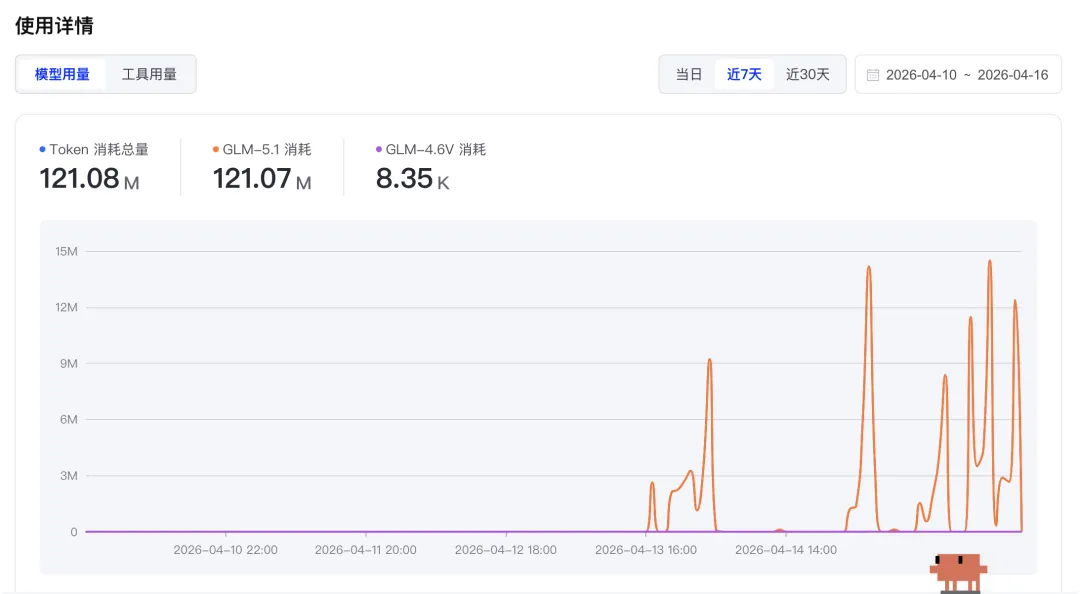Open the end date 2026-04-16 picker

1012,75
